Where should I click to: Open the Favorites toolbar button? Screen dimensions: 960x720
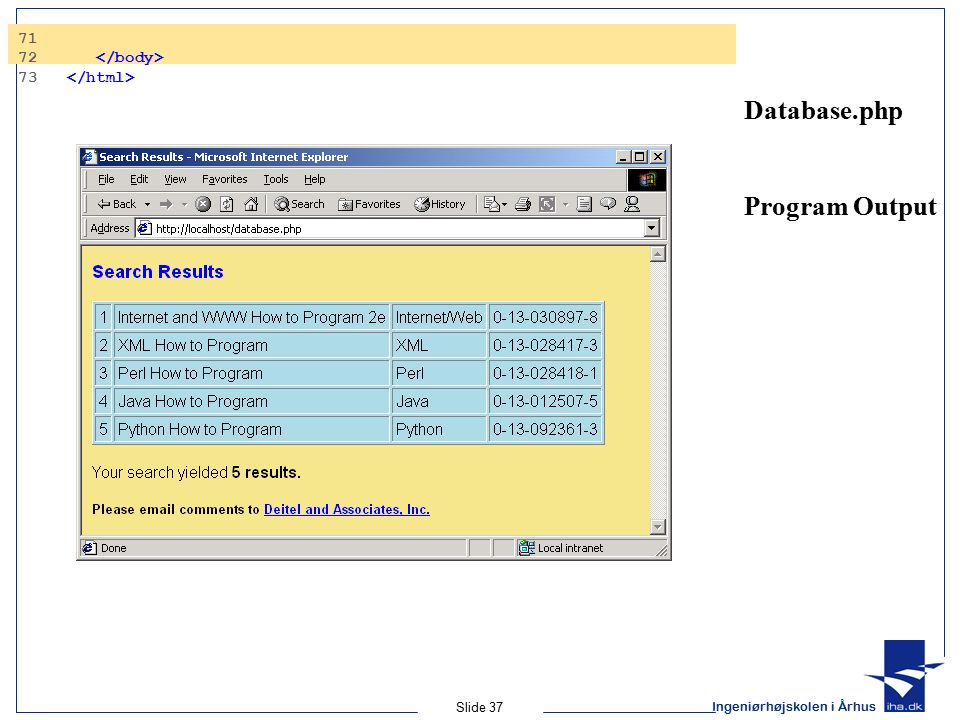[x=369, y=204]
